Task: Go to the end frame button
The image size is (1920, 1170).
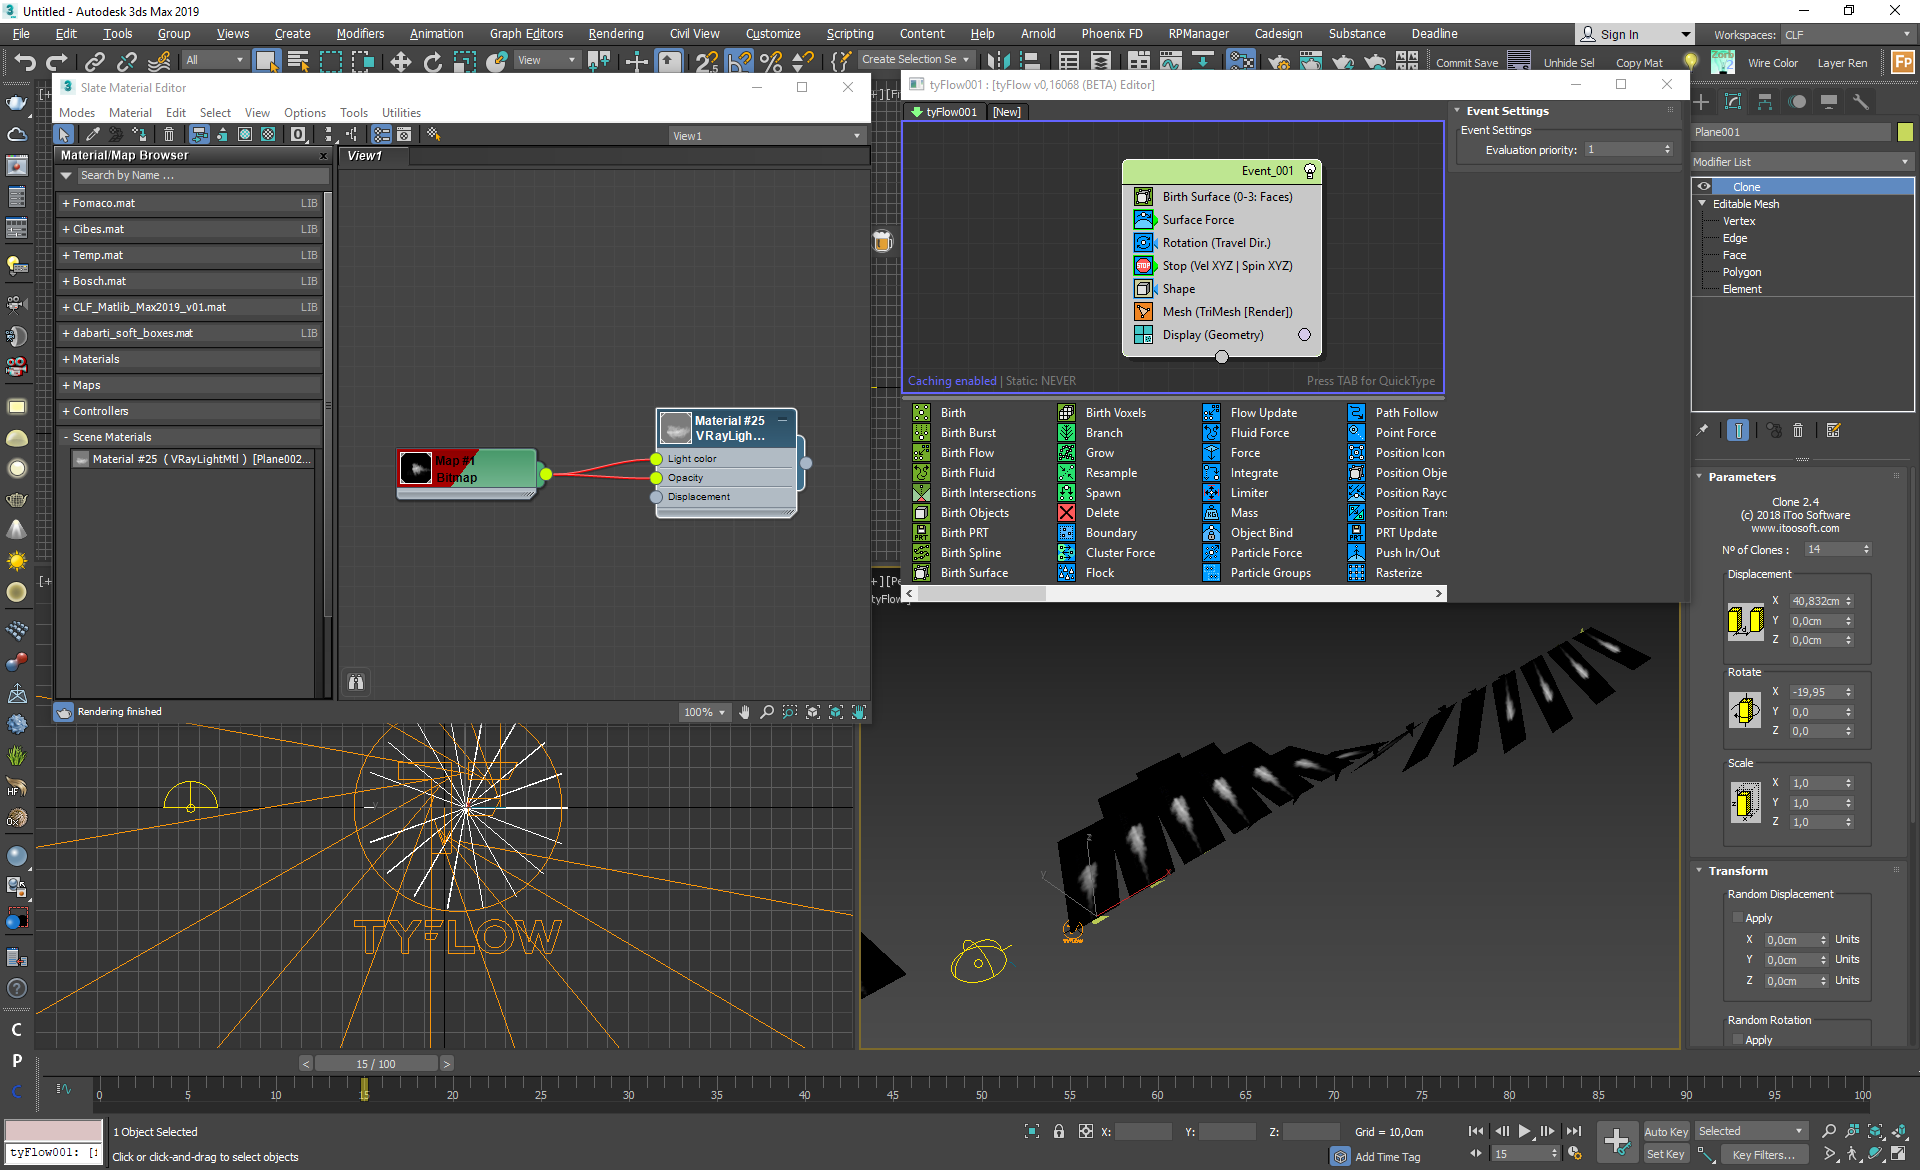Action: click(1574, 1131)
